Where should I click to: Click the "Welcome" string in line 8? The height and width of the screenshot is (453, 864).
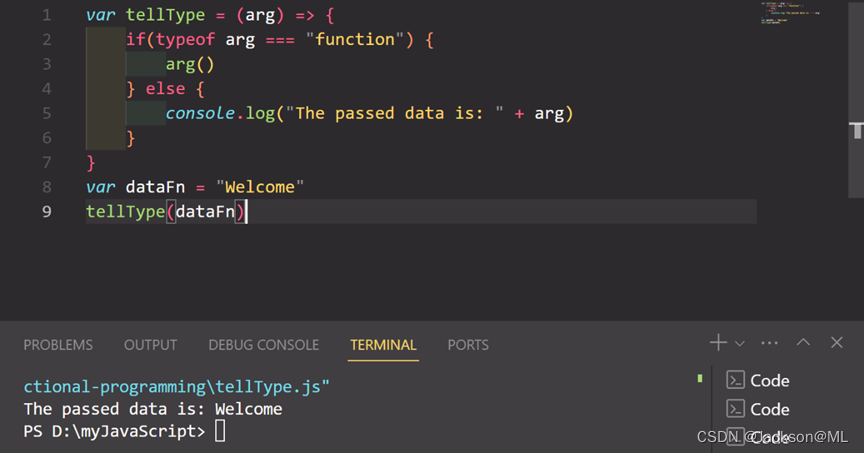point(264,187)
